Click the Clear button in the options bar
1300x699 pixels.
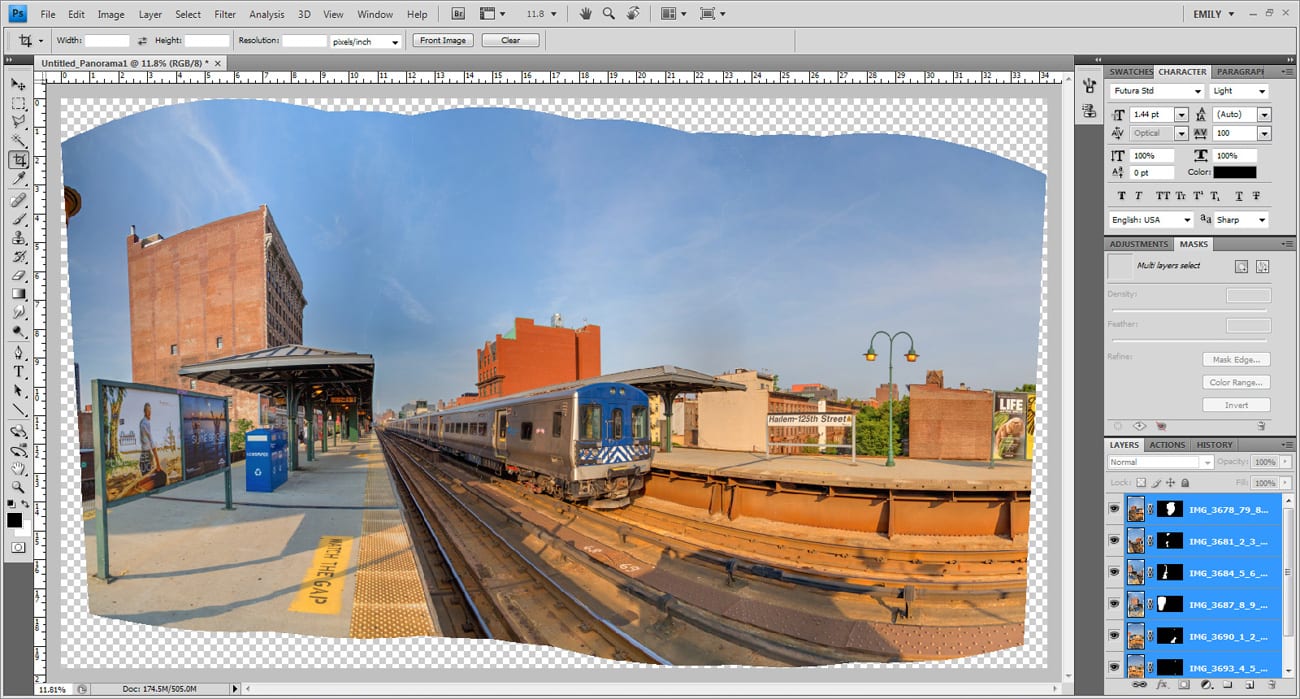(510, 41)
